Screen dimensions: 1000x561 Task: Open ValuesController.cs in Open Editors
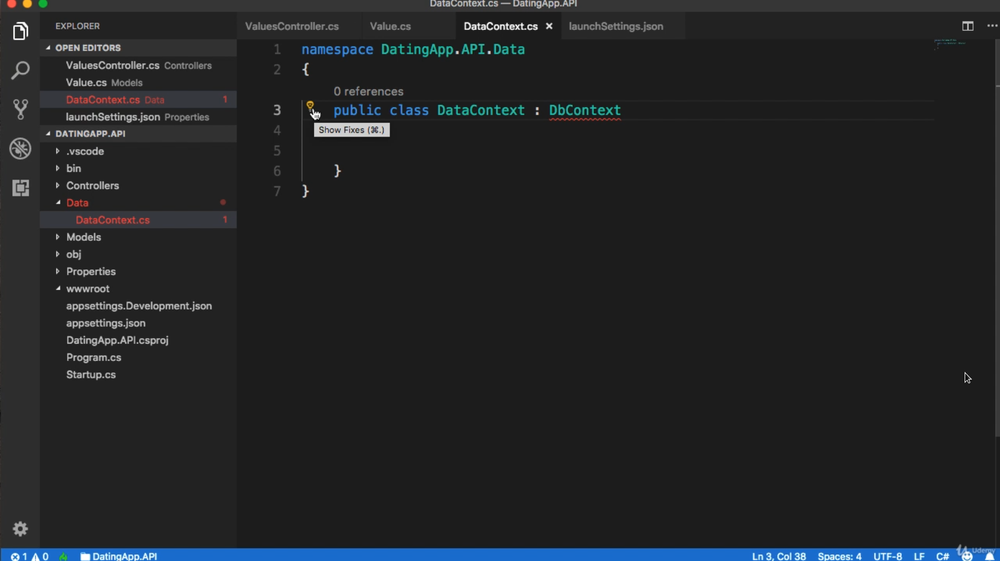tap(138, 65)
